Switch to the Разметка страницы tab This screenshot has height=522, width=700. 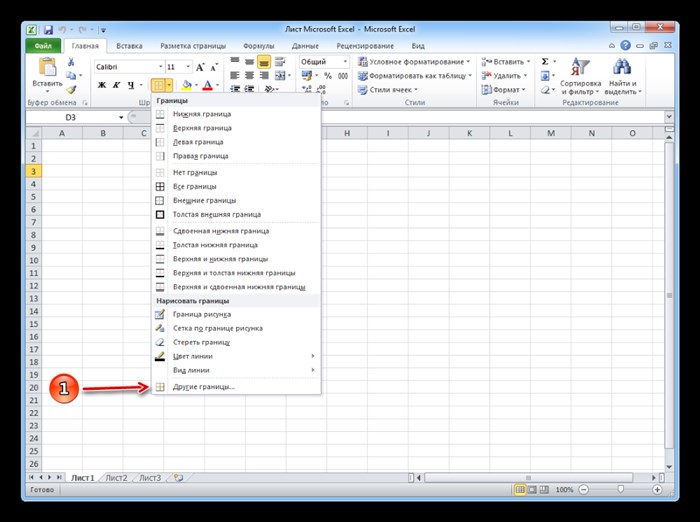[x=193, y=46]
